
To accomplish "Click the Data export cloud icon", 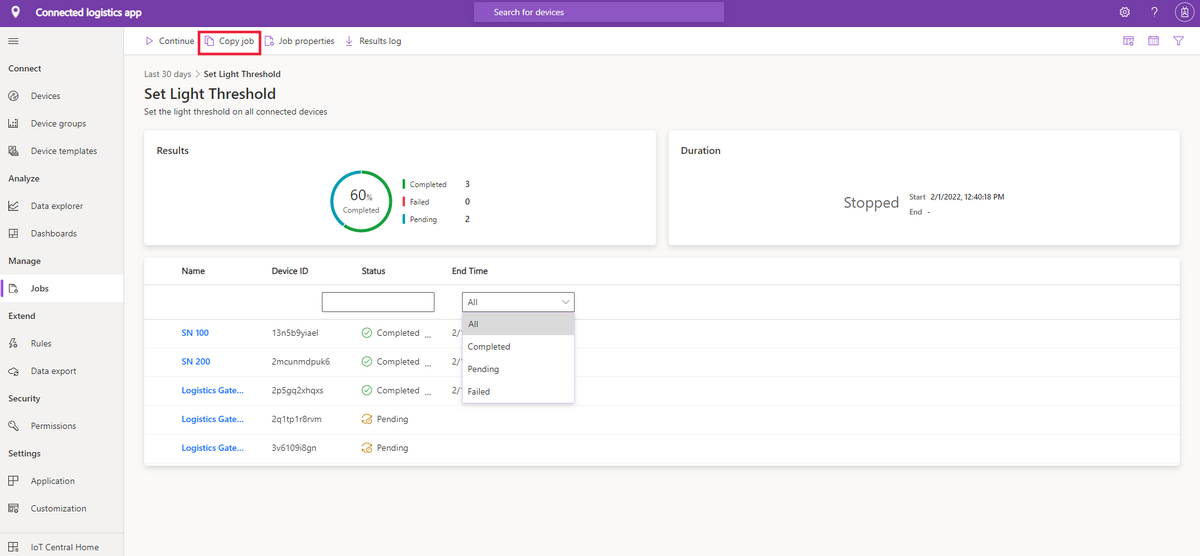I will pyautogui.click(x=14, y=371).
